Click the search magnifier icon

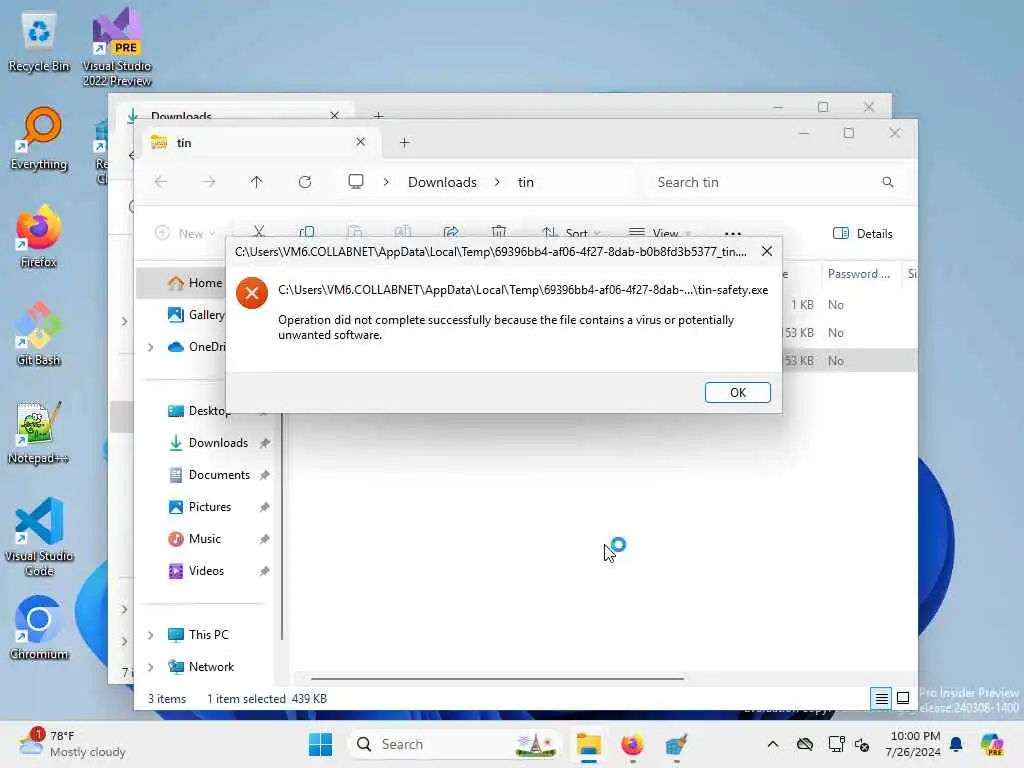888,182
